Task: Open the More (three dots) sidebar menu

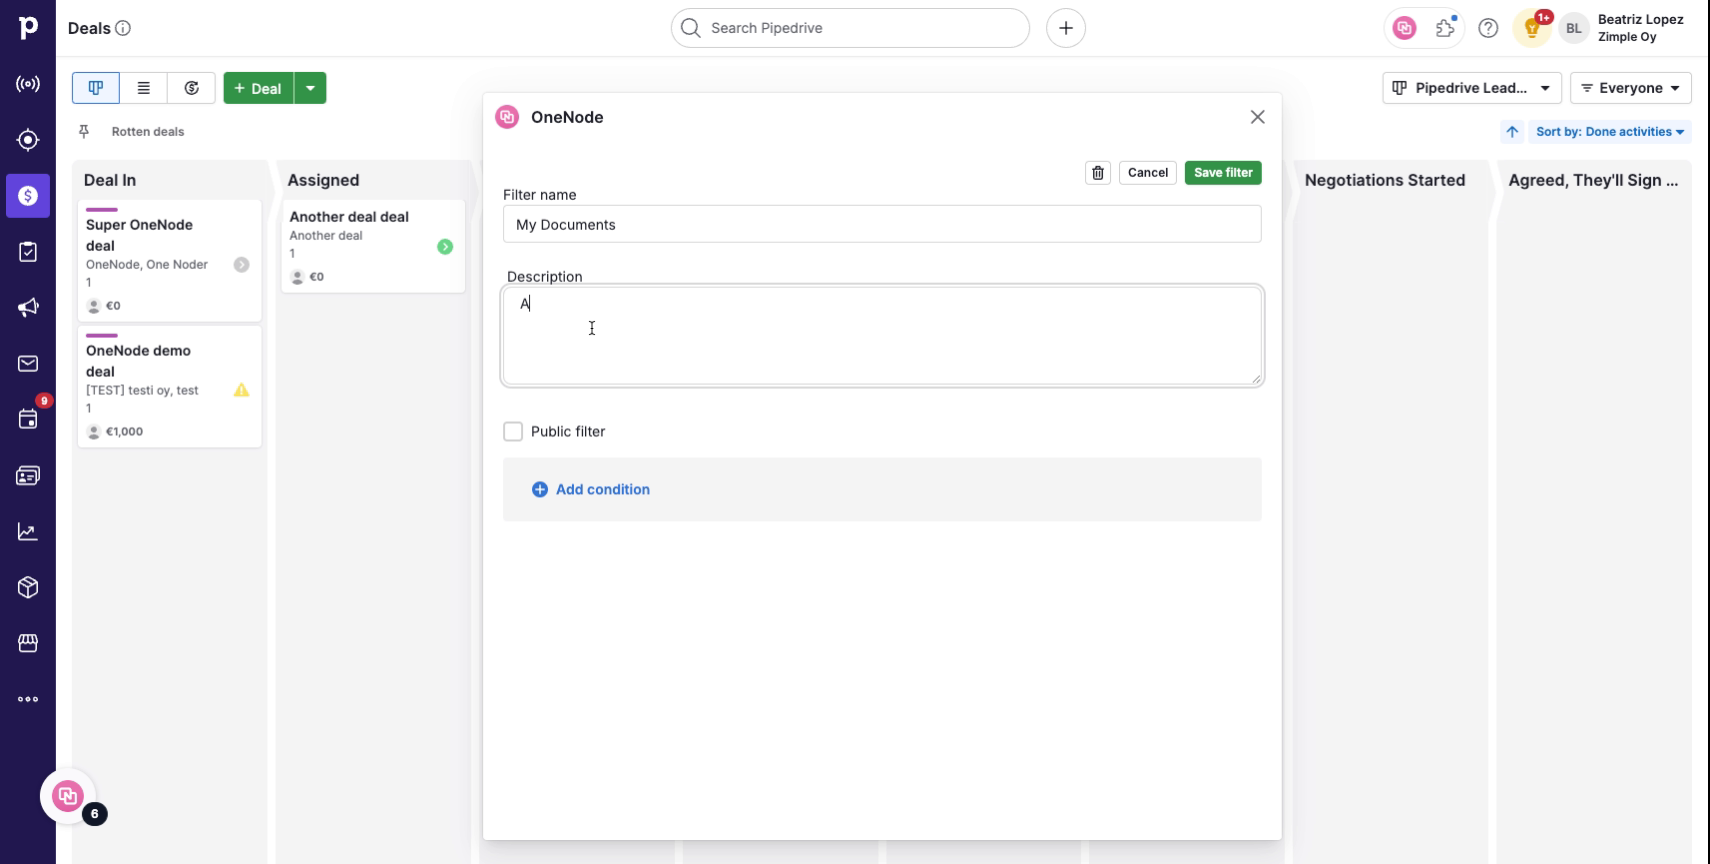Action: click(28, 699)
